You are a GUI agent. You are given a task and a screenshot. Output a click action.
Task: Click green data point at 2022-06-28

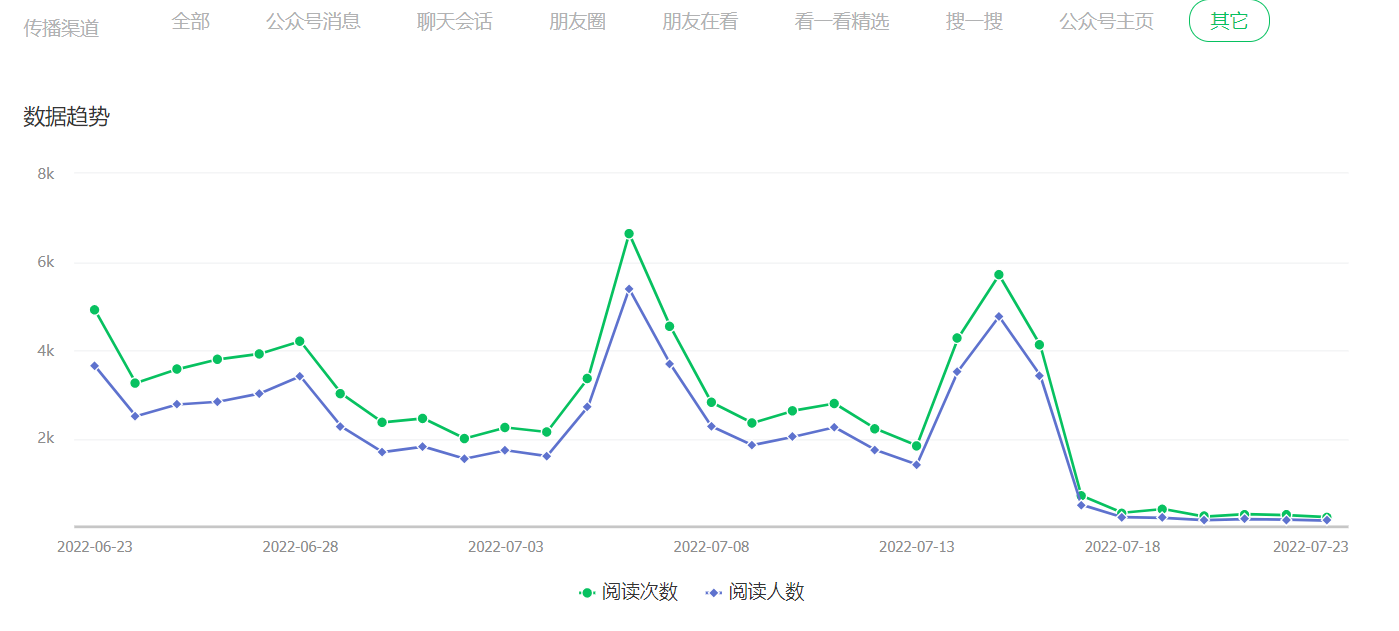point(300,341)
